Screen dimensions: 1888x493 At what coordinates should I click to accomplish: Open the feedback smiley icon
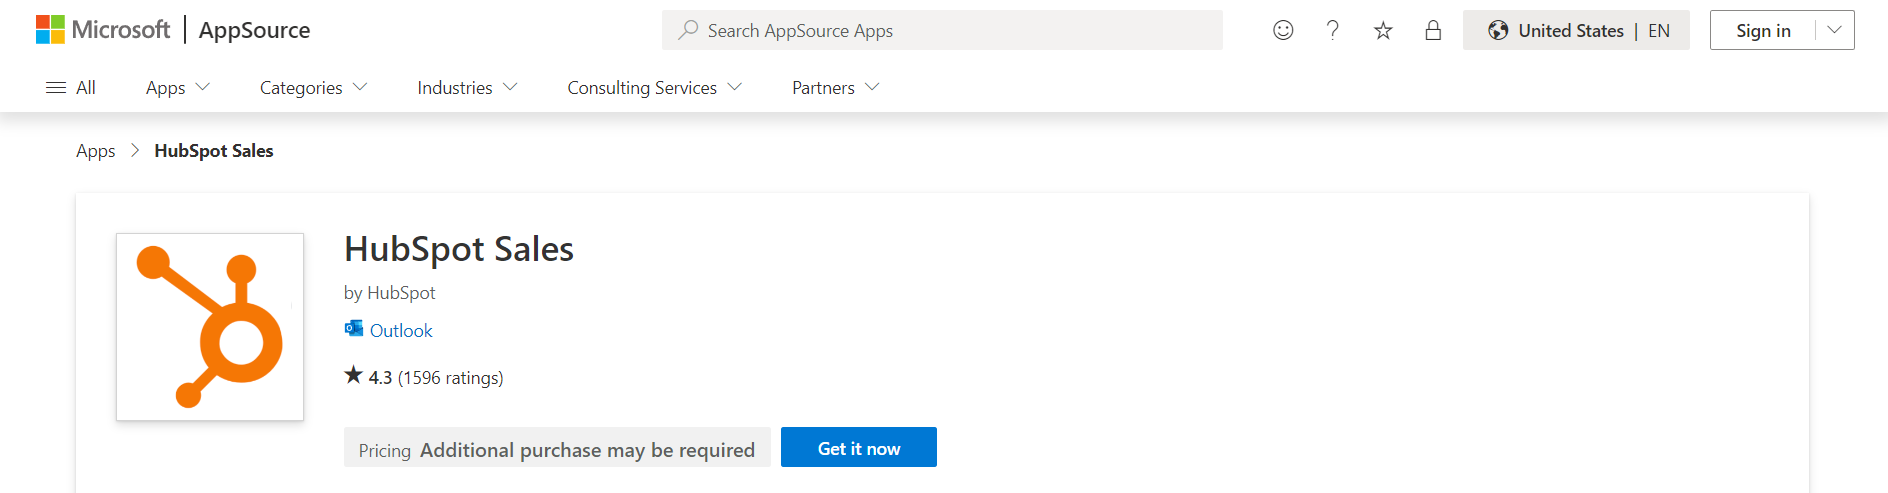pyautogui.click(x=1283, y=30)
